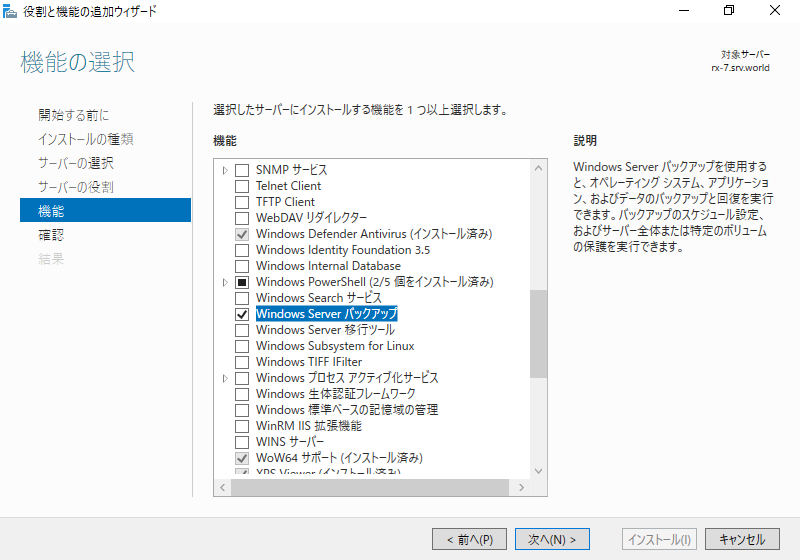This screenshot has height=560, width=800.
Task: Click the vertical scrollbar thumb in features list
Action: pyautogui.click(x=538, y=334)
